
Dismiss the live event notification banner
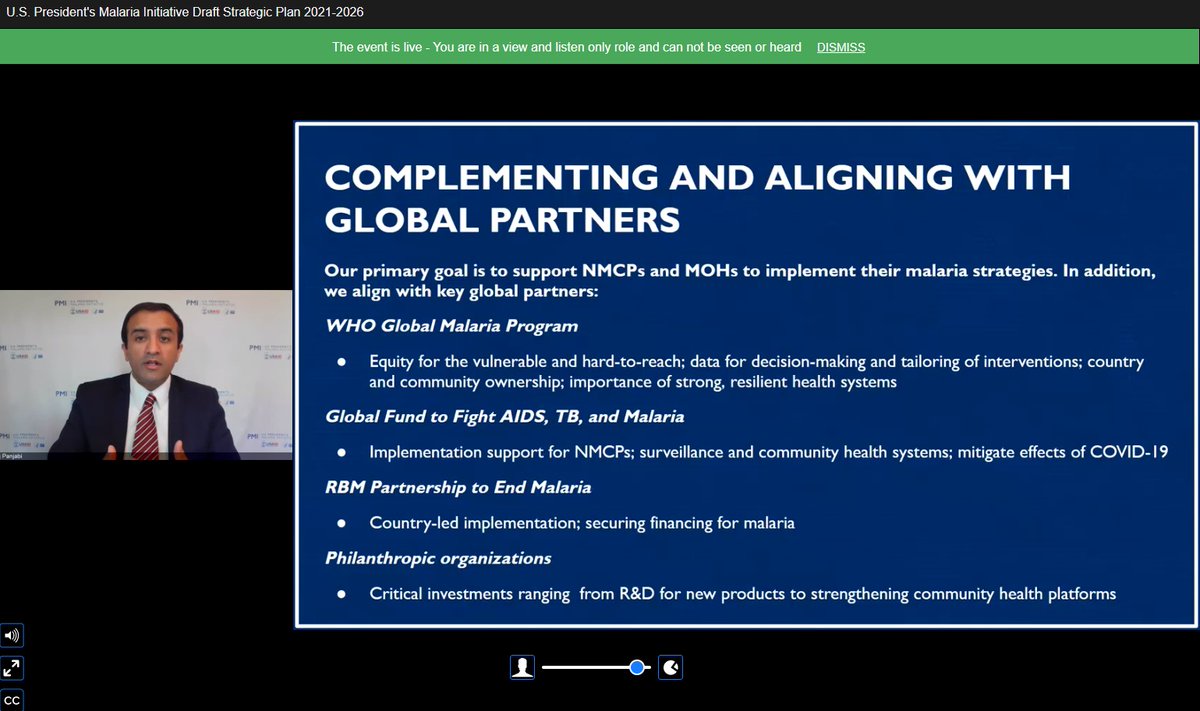[x=841, y=47]
